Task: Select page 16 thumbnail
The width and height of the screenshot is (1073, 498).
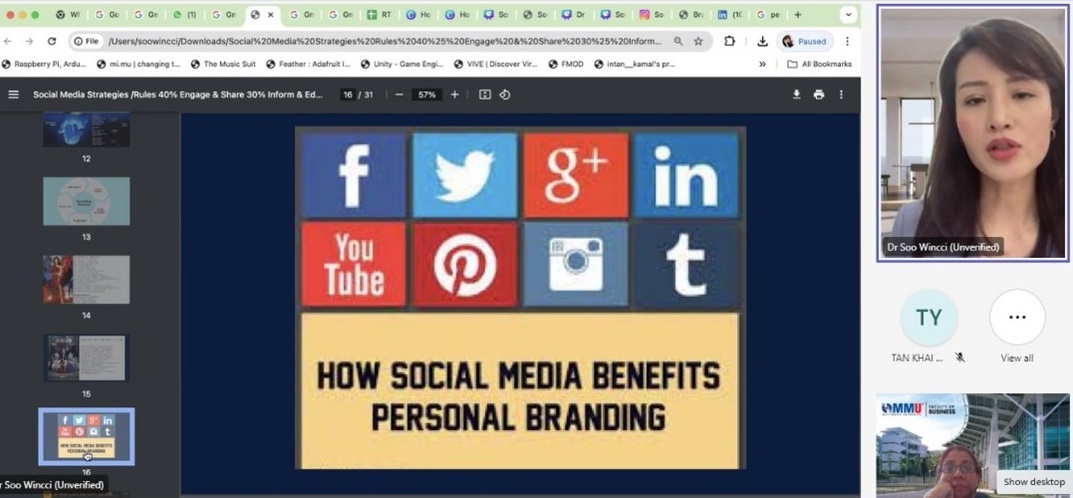Action: tap(86, 436)
